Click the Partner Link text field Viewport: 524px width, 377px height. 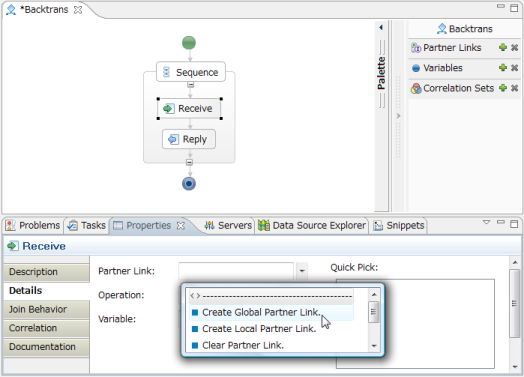tap(236, 271)
